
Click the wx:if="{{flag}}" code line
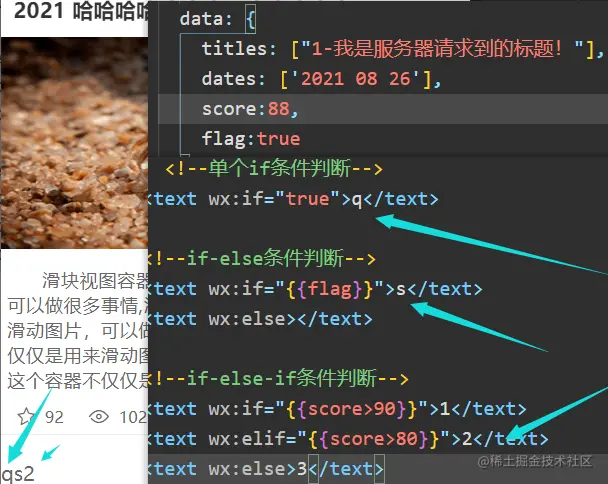click(316, 289)
